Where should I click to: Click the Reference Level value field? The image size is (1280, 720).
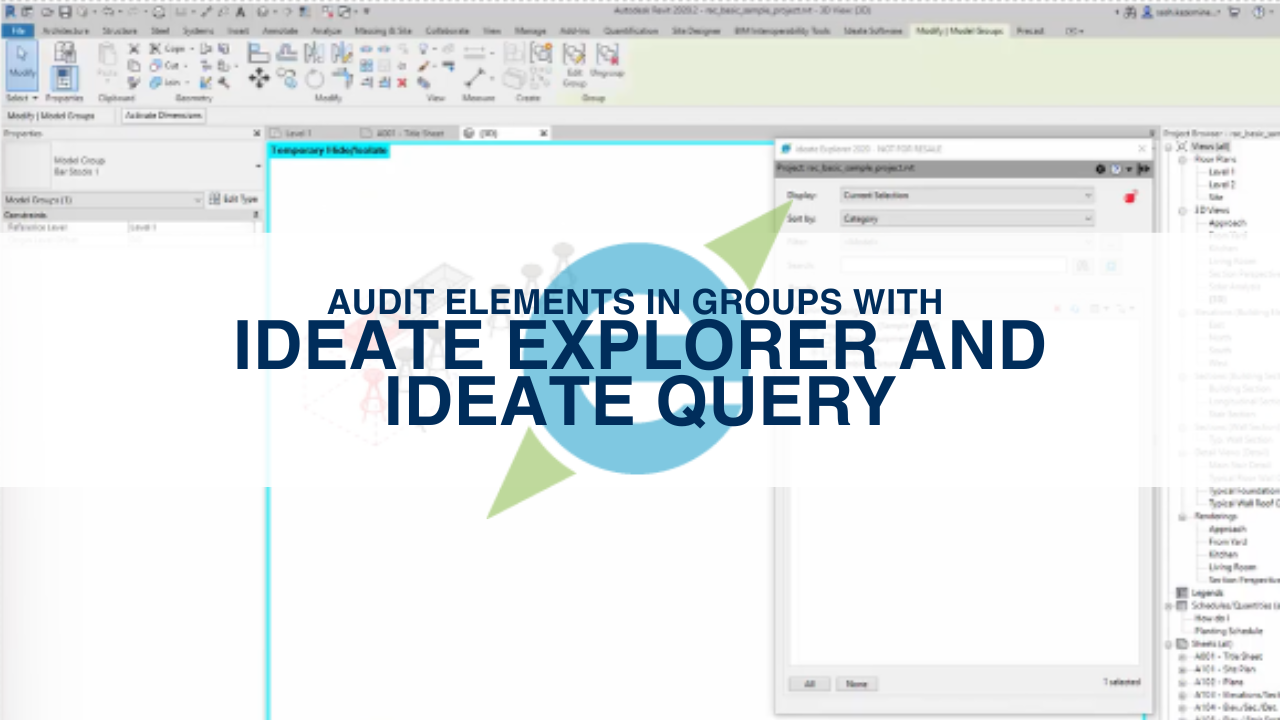point(190,228)
